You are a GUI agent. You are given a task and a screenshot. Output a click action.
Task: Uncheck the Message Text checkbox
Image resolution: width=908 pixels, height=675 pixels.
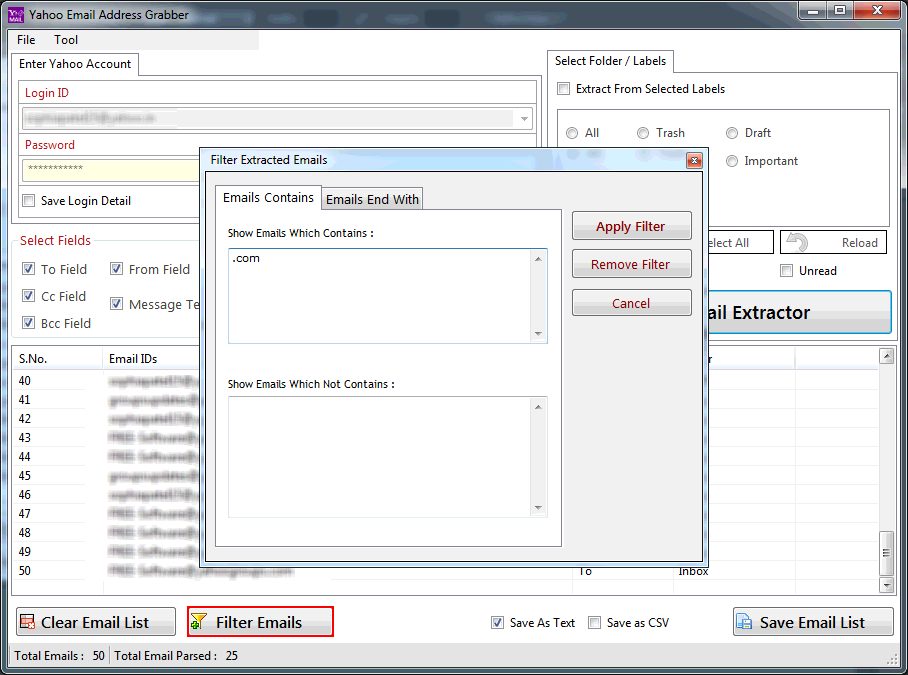pos(116,303)
